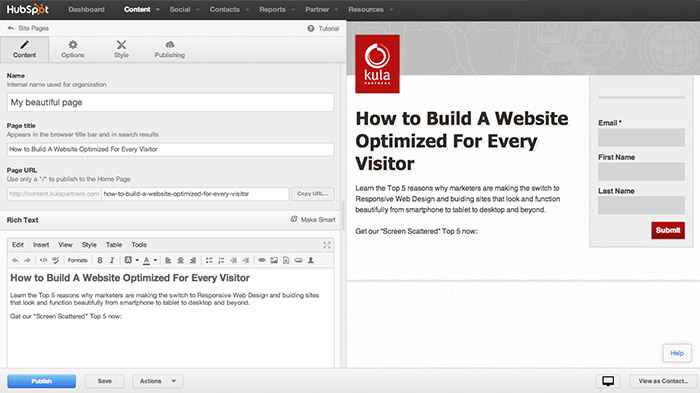Switch to the Content tab
Viewport: 700px width, 393px height.
[x=25, y=49]
